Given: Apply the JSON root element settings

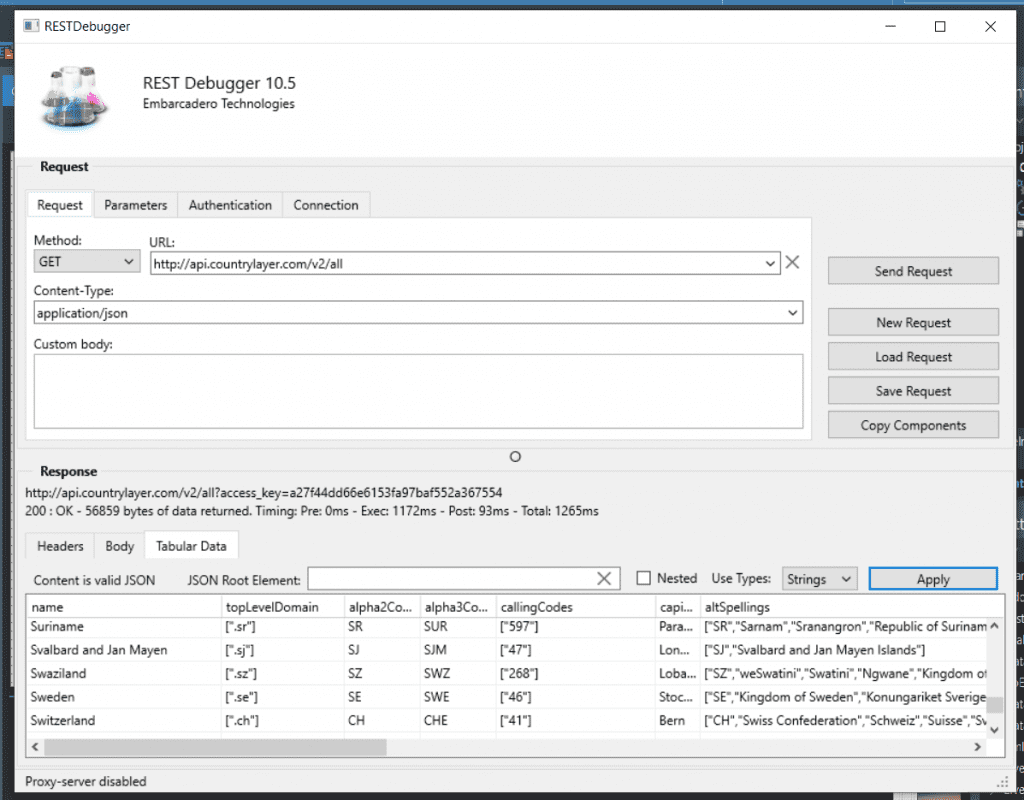Looking at the screenshot, I should pos(933,579).
